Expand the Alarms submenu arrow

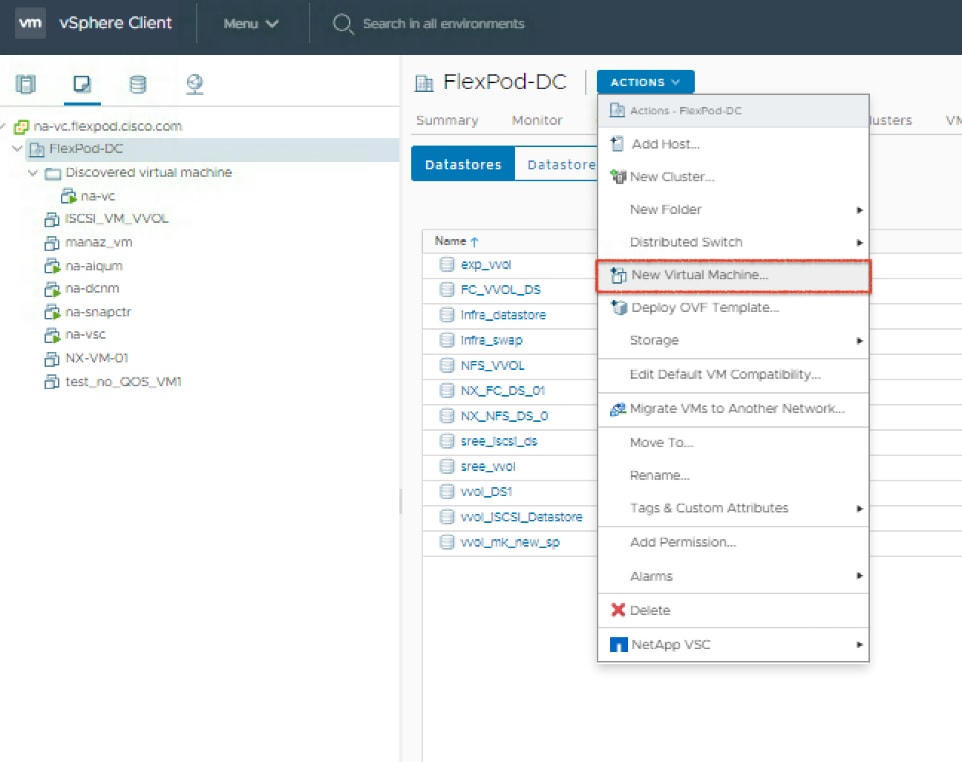[x=860, y=575]
